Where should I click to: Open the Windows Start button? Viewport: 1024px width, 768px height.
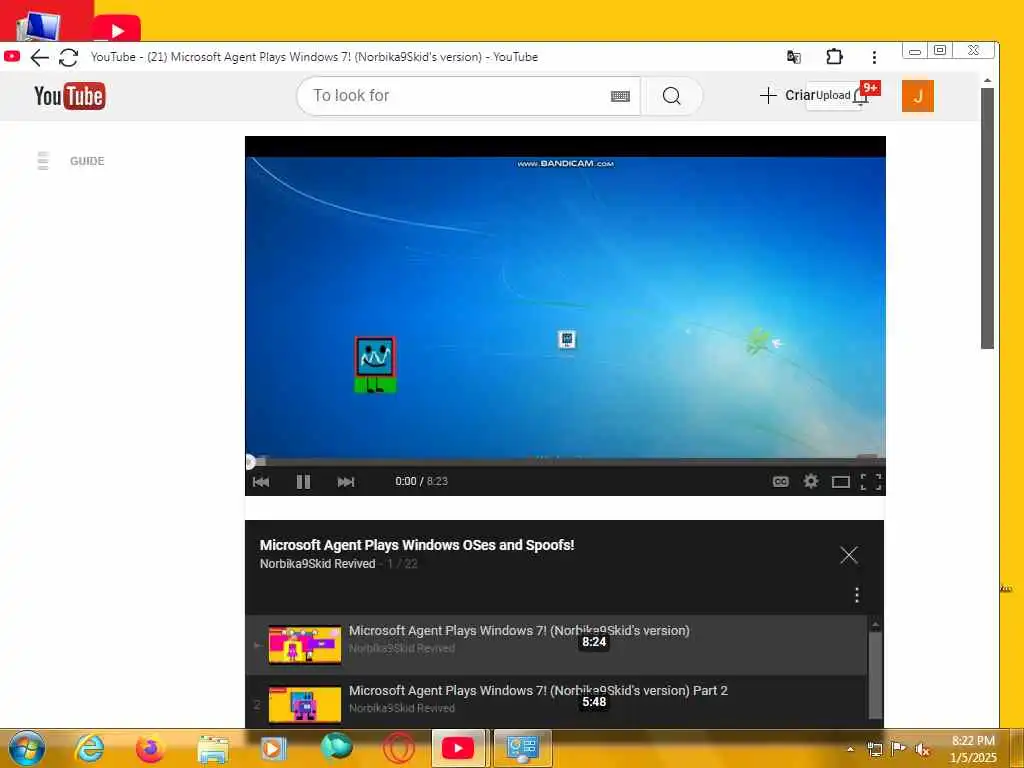click(x=27, y=748)
